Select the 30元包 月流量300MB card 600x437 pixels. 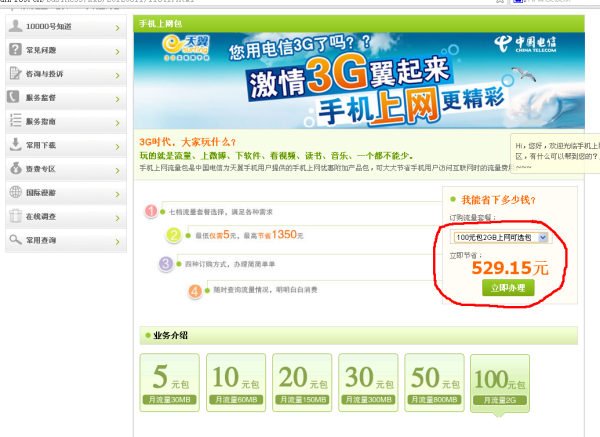(x=368, y=382)
